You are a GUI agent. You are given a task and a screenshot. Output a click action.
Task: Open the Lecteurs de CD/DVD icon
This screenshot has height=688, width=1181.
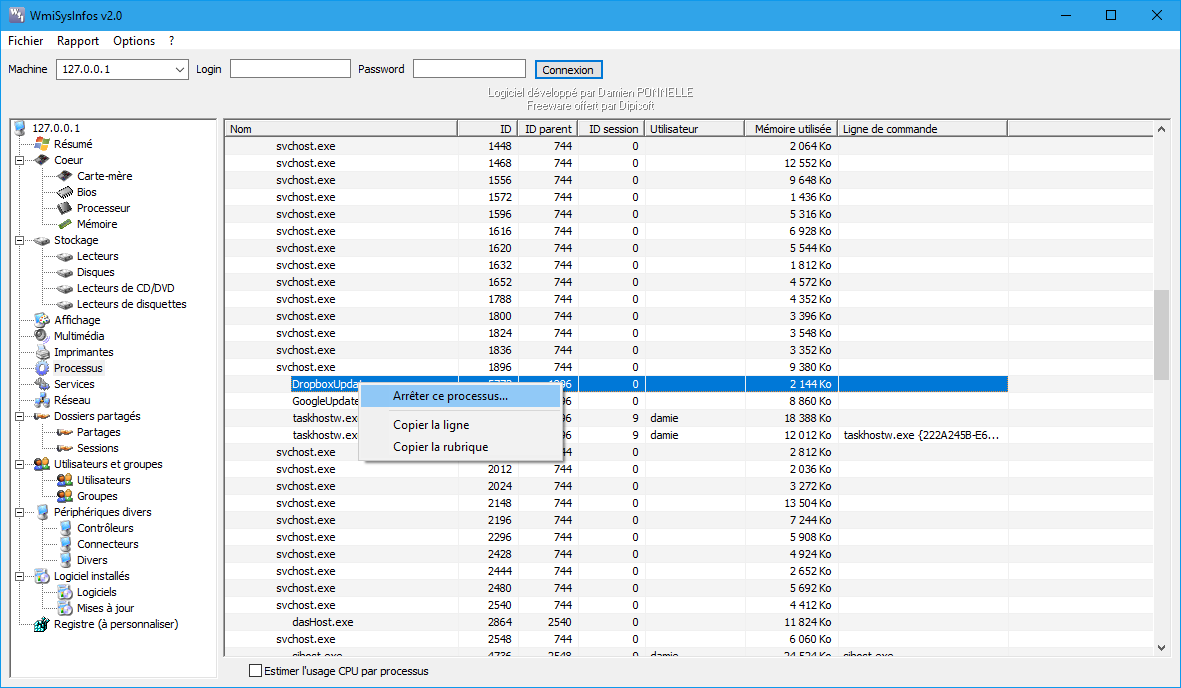click(65, 288)
